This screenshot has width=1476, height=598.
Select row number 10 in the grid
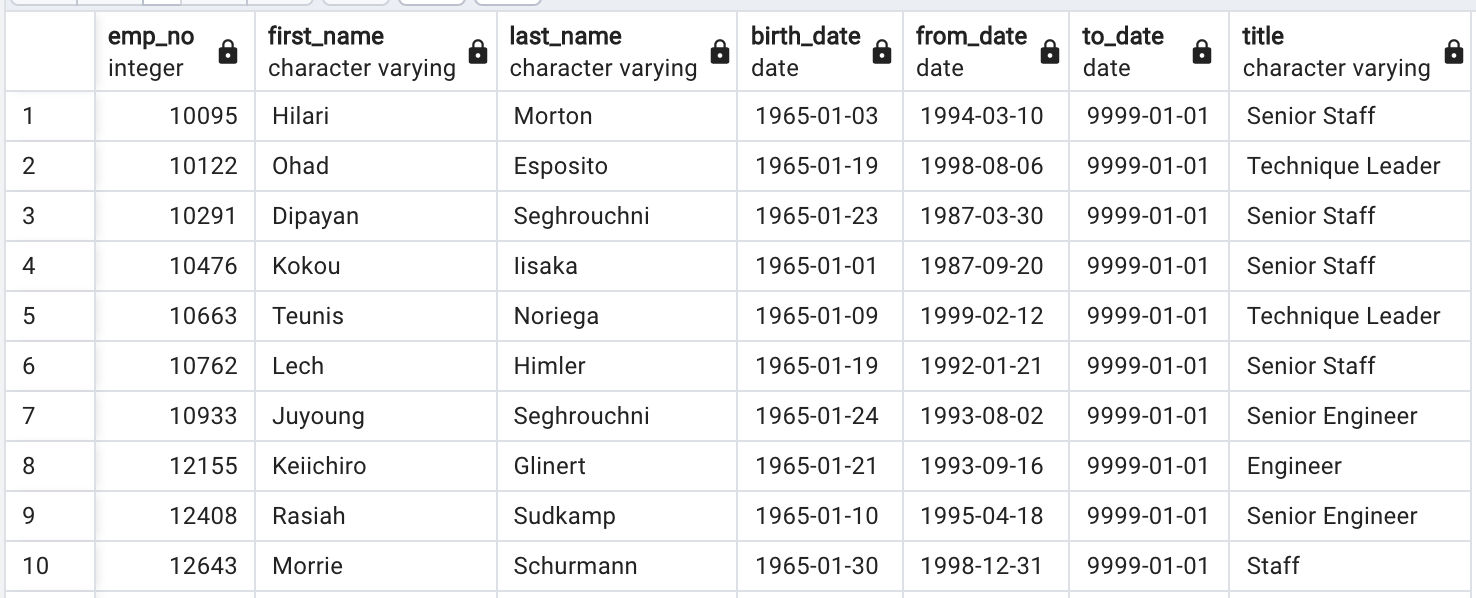pos(45,566)
